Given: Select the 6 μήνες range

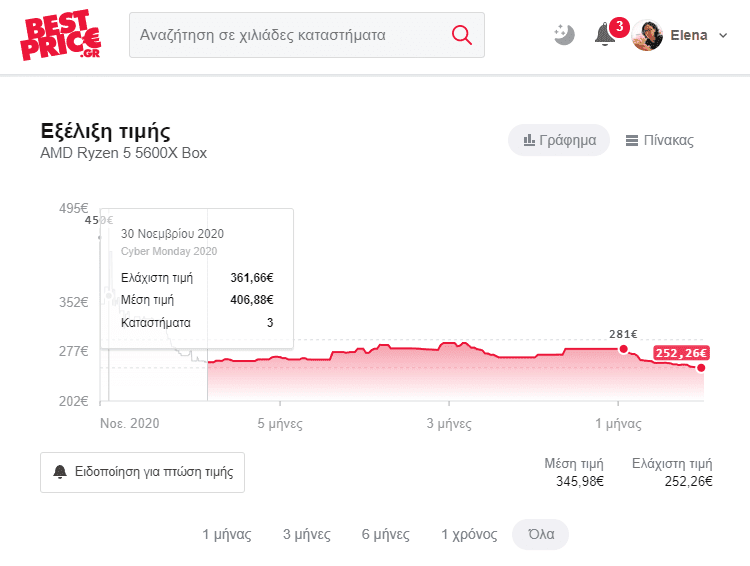Looking at the screenshot, I should click(x=386, y=534).
